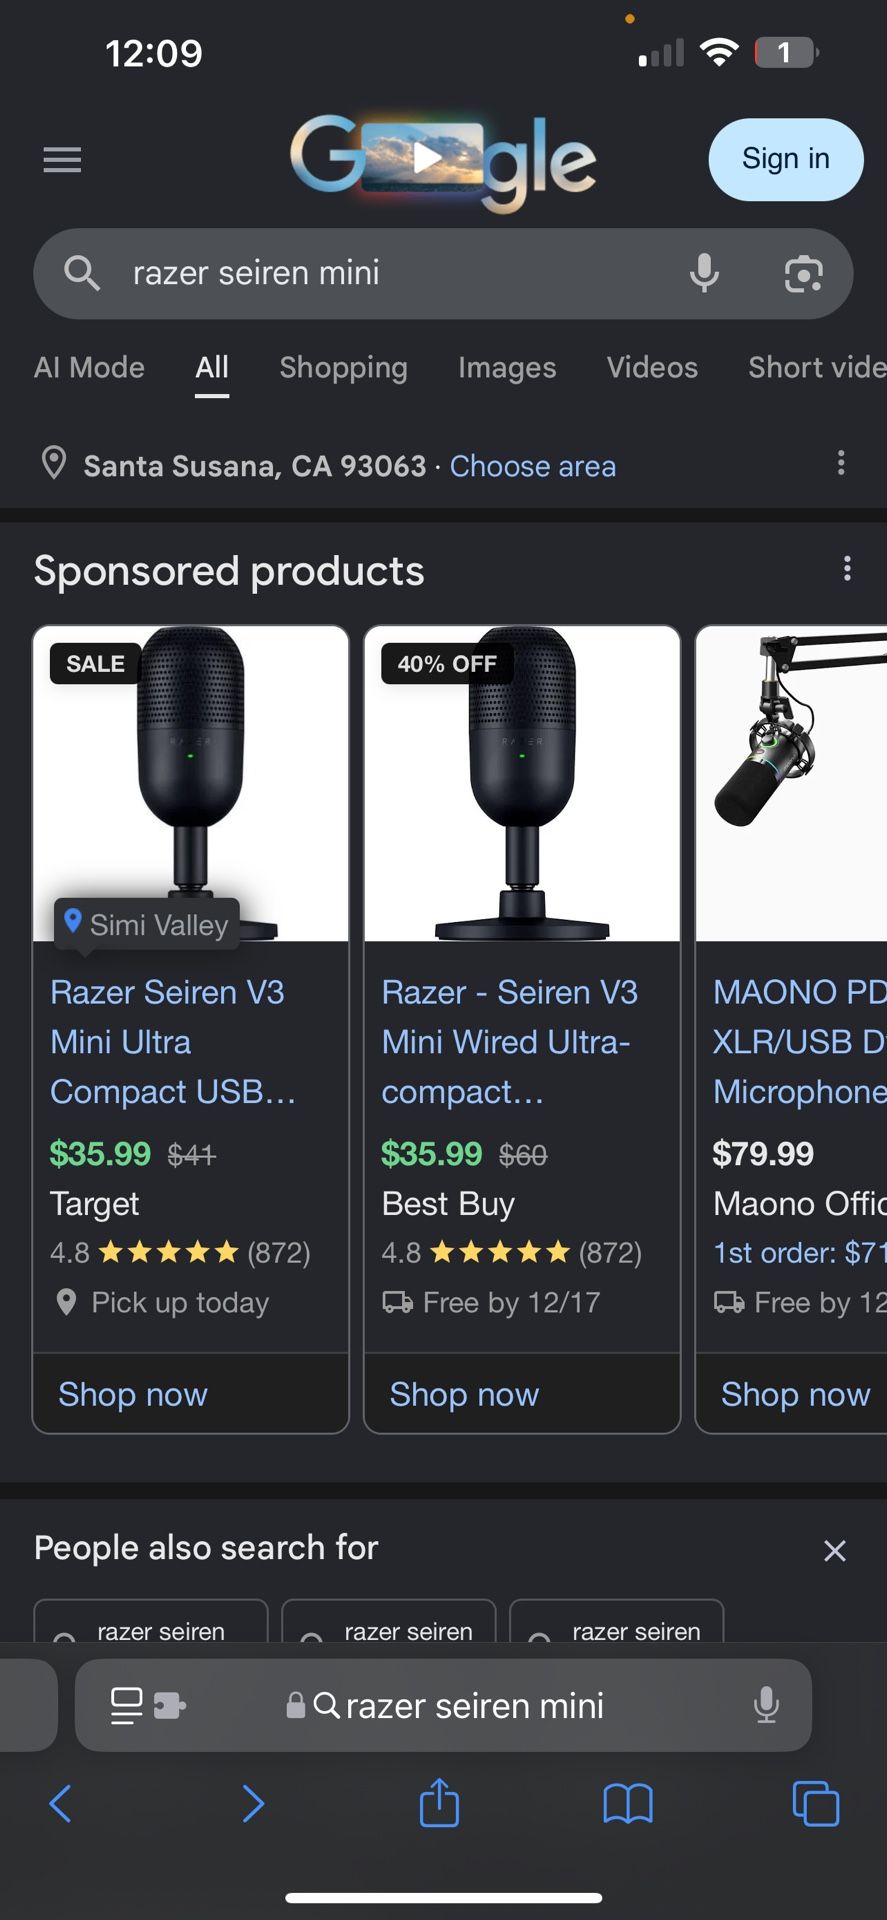Screen dimensions: 887x1920
Task: Switch to the Shopping tab
Action: (x=343, y=368)
